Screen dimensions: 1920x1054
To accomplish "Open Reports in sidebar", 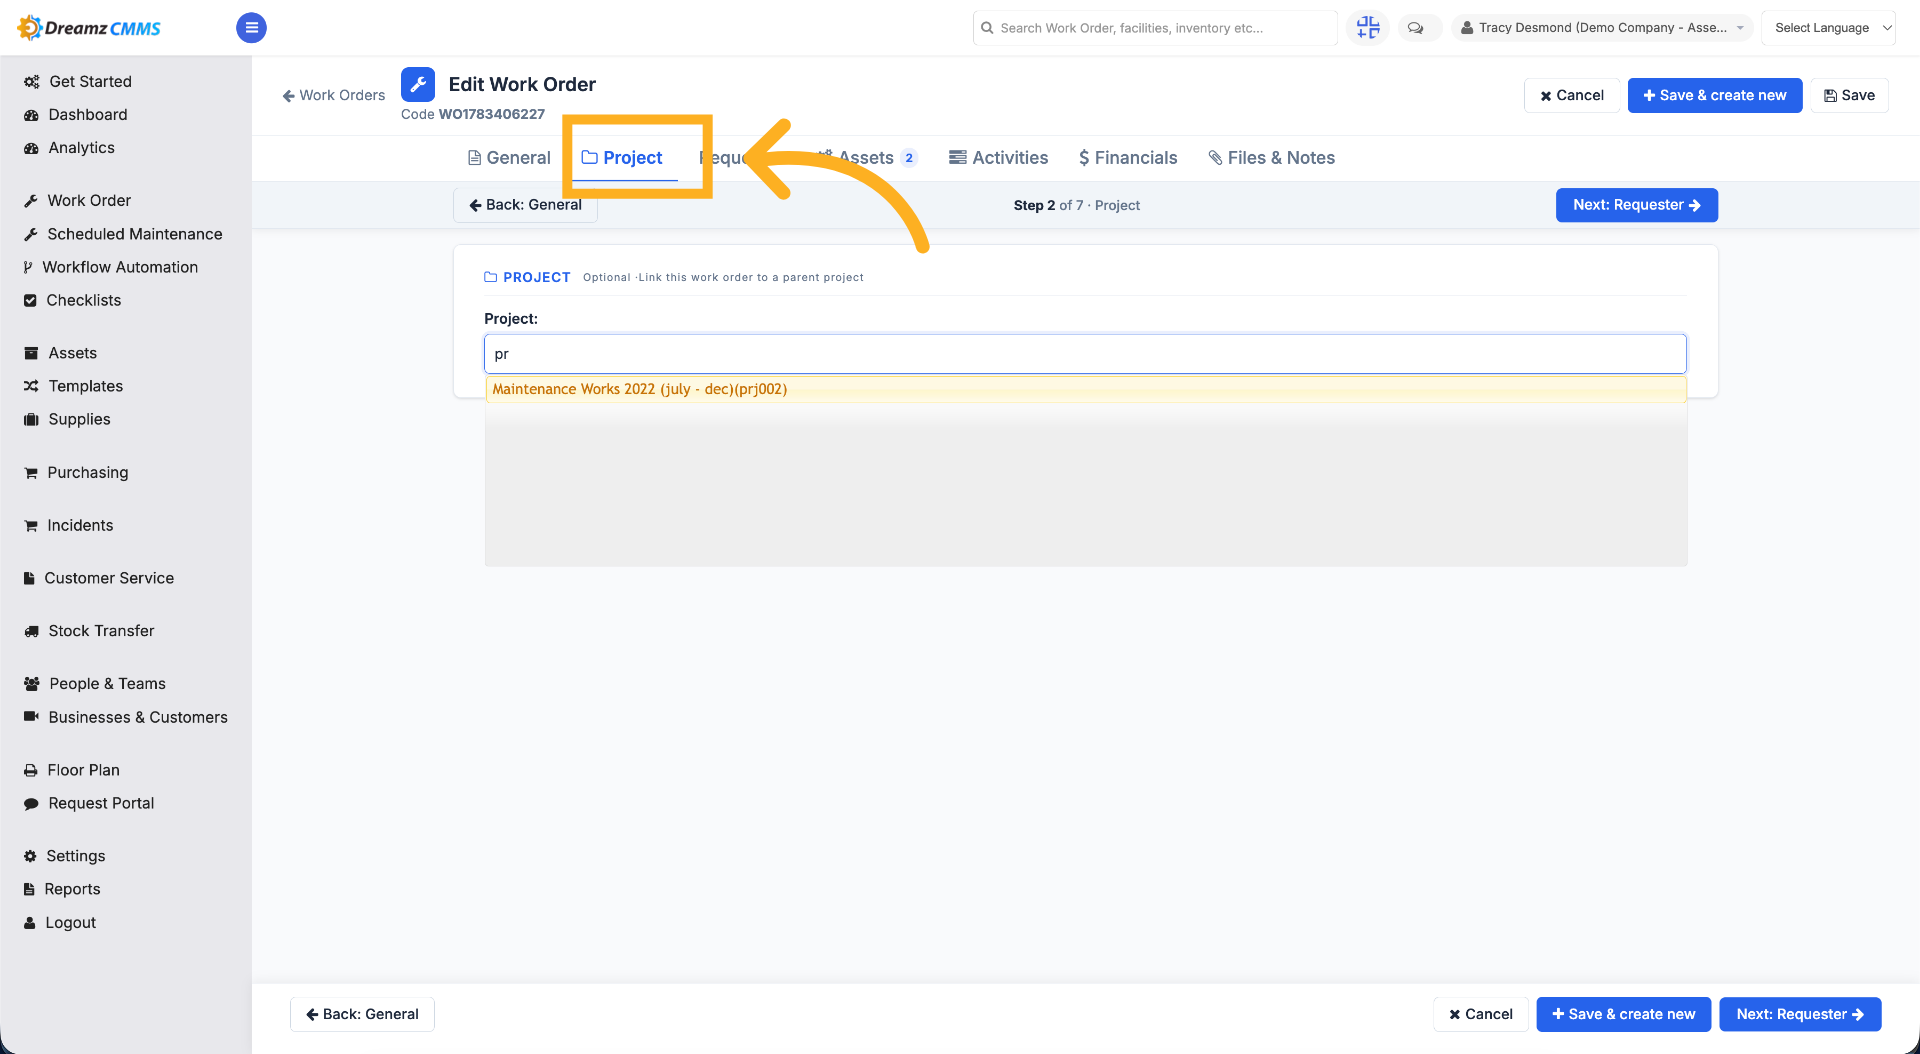I will [62, 889].
